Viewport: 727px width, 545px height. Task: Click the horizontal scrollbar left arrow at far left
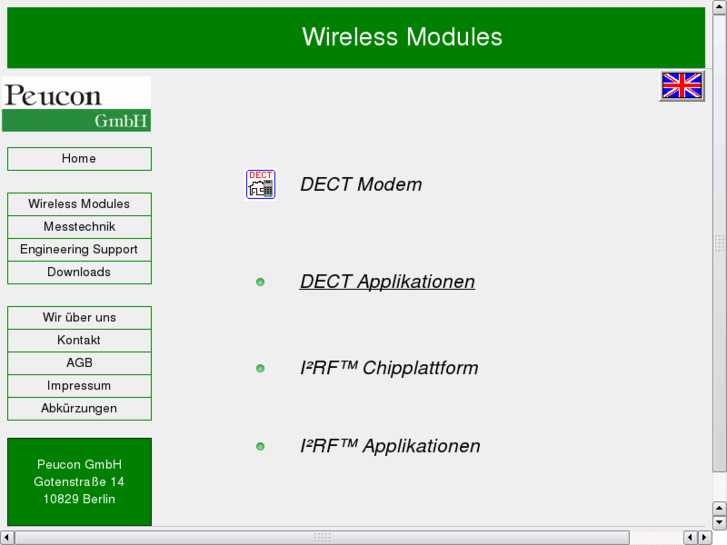point(6,538)
